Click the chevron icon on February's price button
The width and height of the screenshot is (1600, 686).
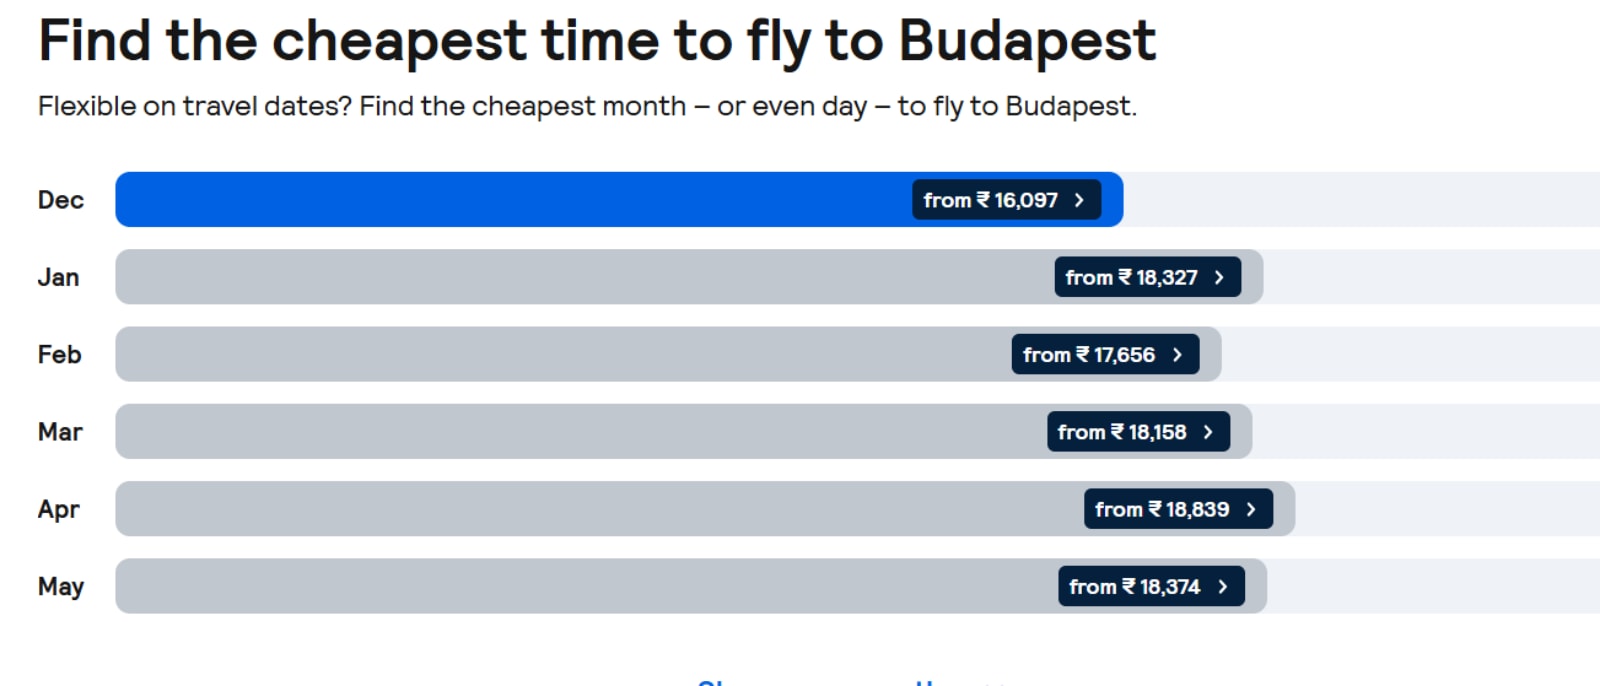(1179, 354)
